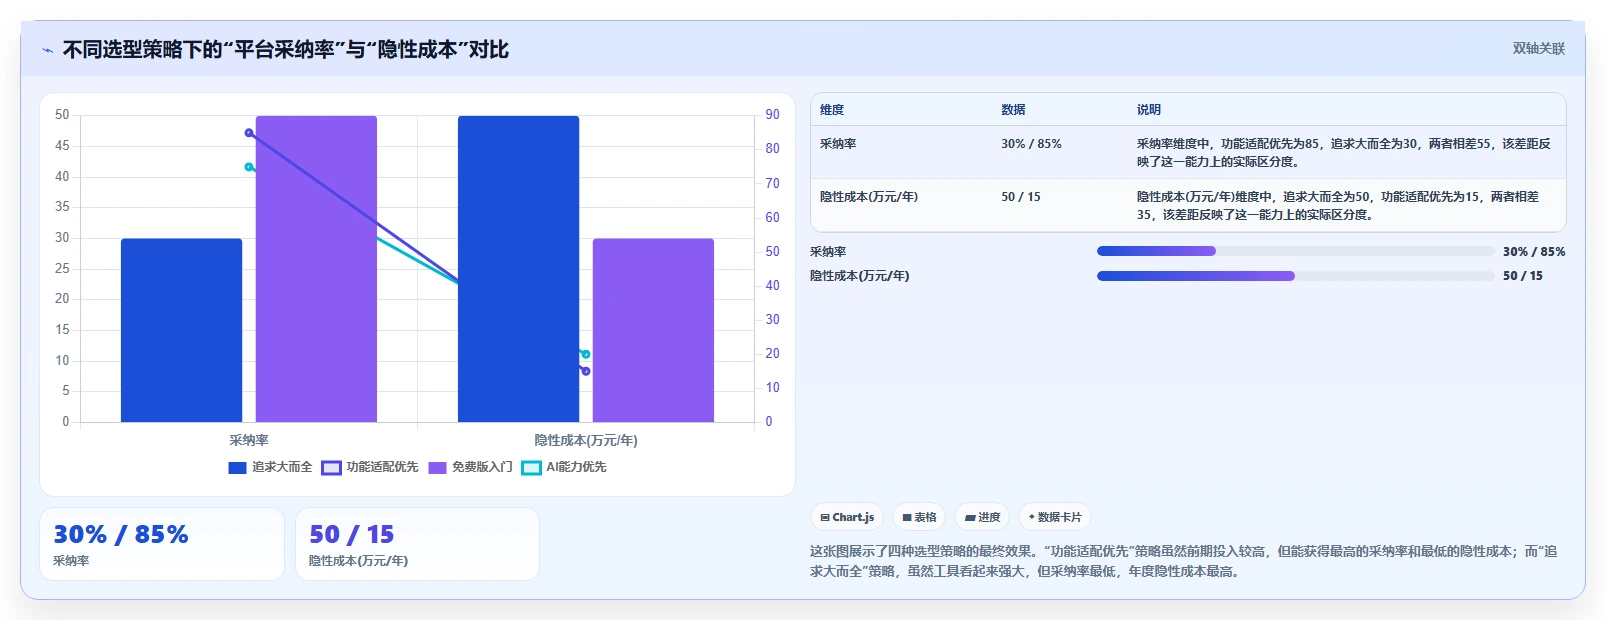Viewport: 1606px width, 620px height.
Task: Click the 数据卡片 tag
Action: click(x=1054, y=517)
